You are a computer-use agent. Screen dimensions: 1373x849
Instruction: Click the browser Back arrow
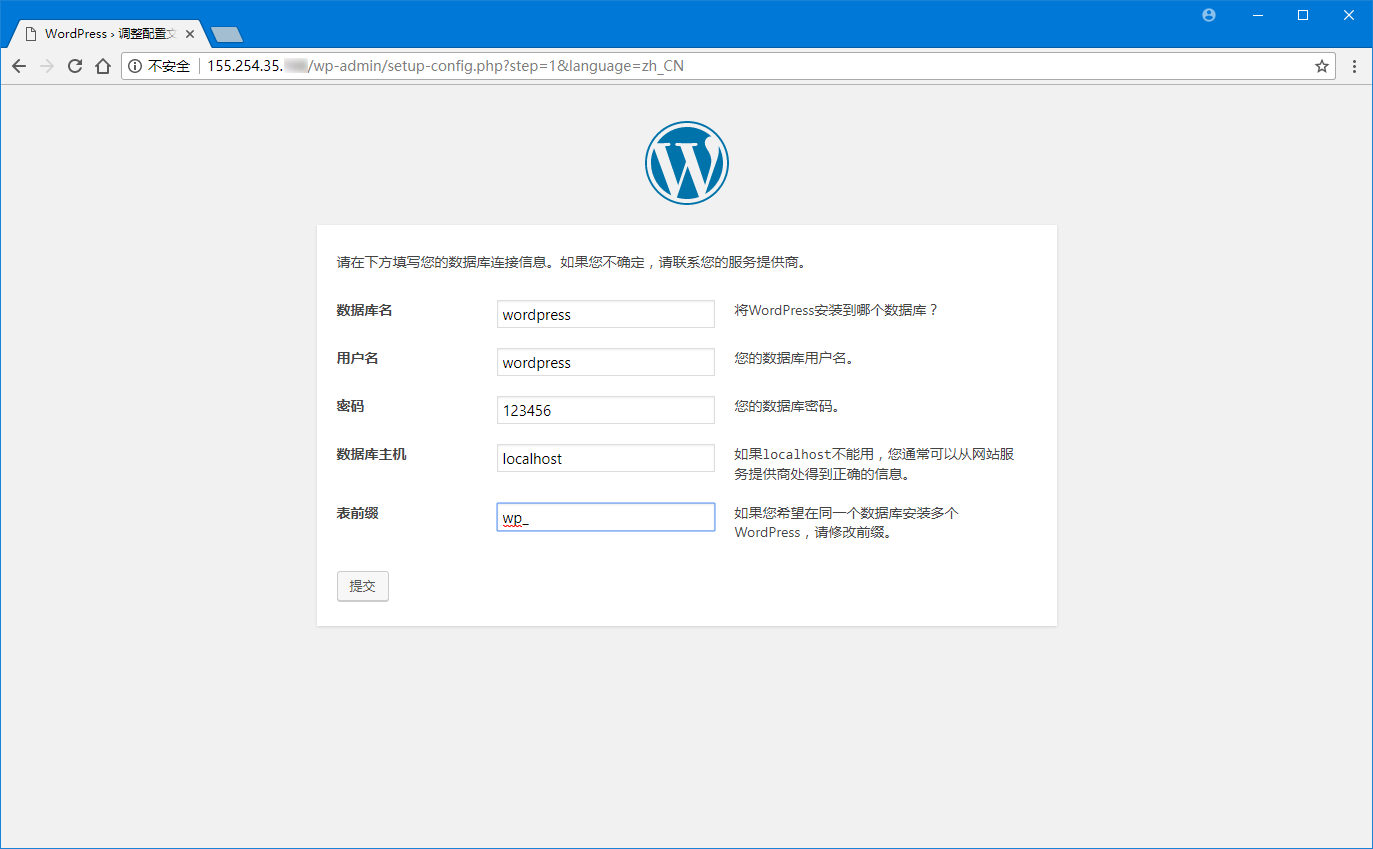(x=18, y=66)
